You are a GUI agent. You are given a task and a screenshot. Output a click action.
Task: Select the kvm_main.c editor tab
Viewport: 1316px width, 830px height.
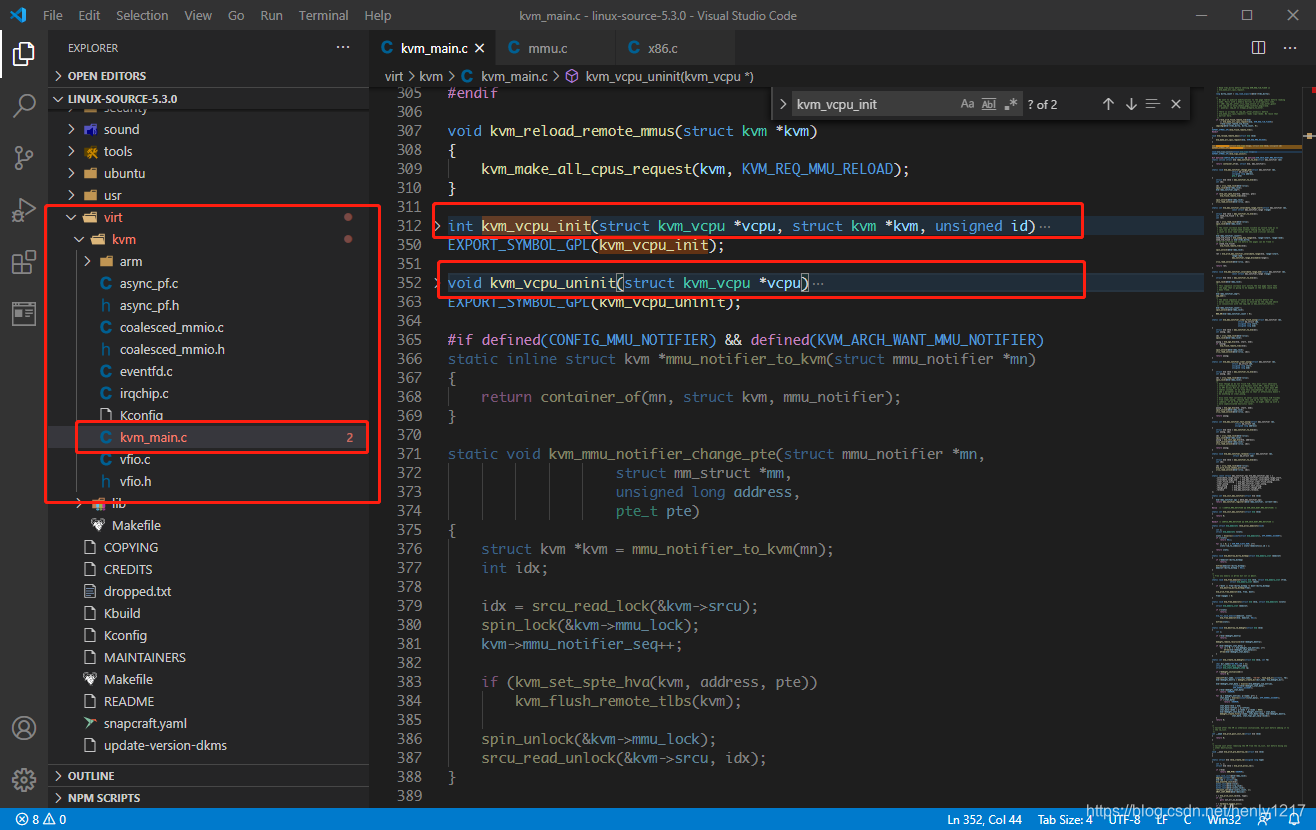point(433,48)
